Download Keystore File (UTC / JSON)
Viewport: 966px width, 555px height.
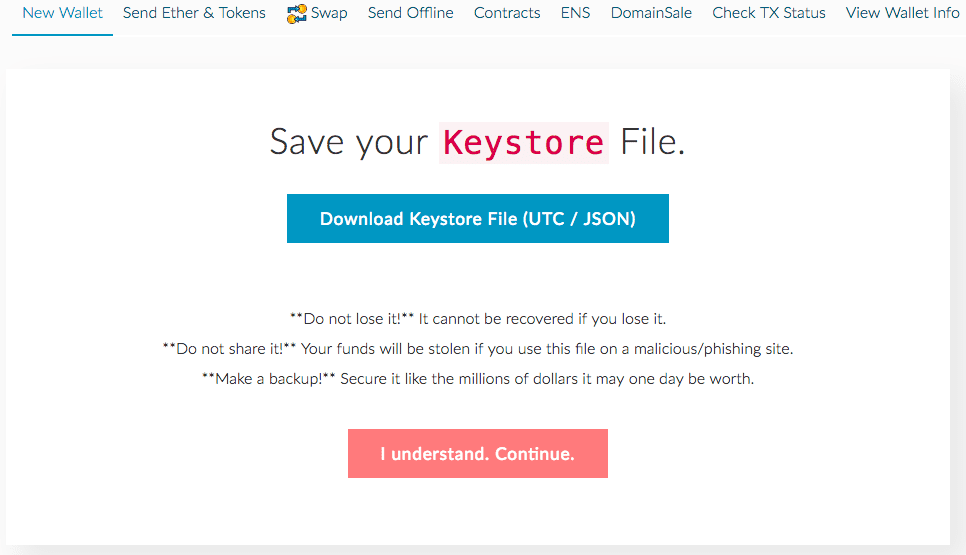click(x=477, y=219)
